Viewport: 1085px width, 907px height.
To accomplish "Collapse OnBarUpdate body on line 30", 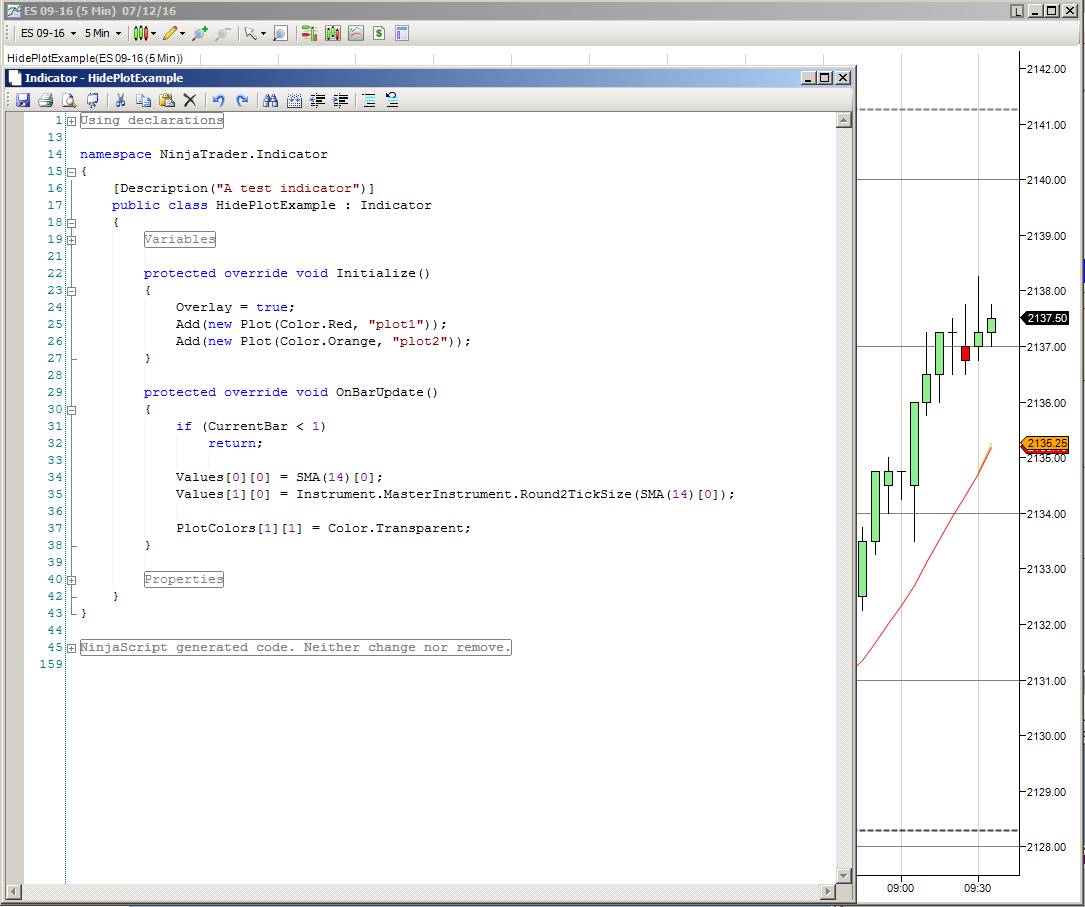I will click(x=71, y=410).
